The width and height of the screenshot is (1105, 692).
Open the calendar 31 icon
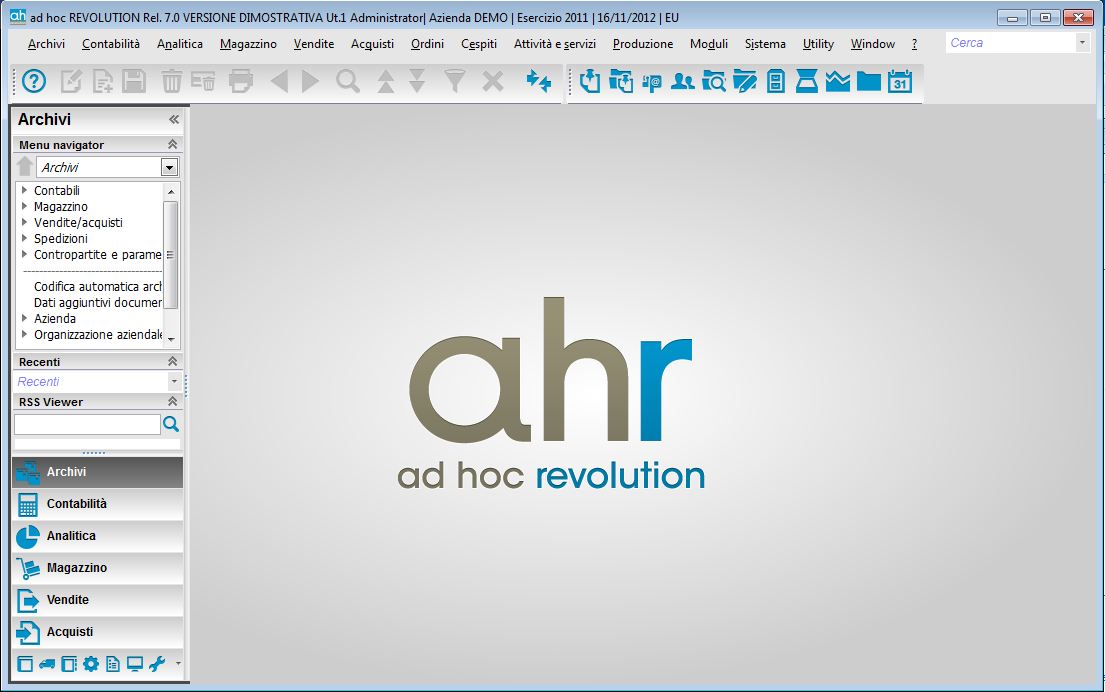(900, 82)
